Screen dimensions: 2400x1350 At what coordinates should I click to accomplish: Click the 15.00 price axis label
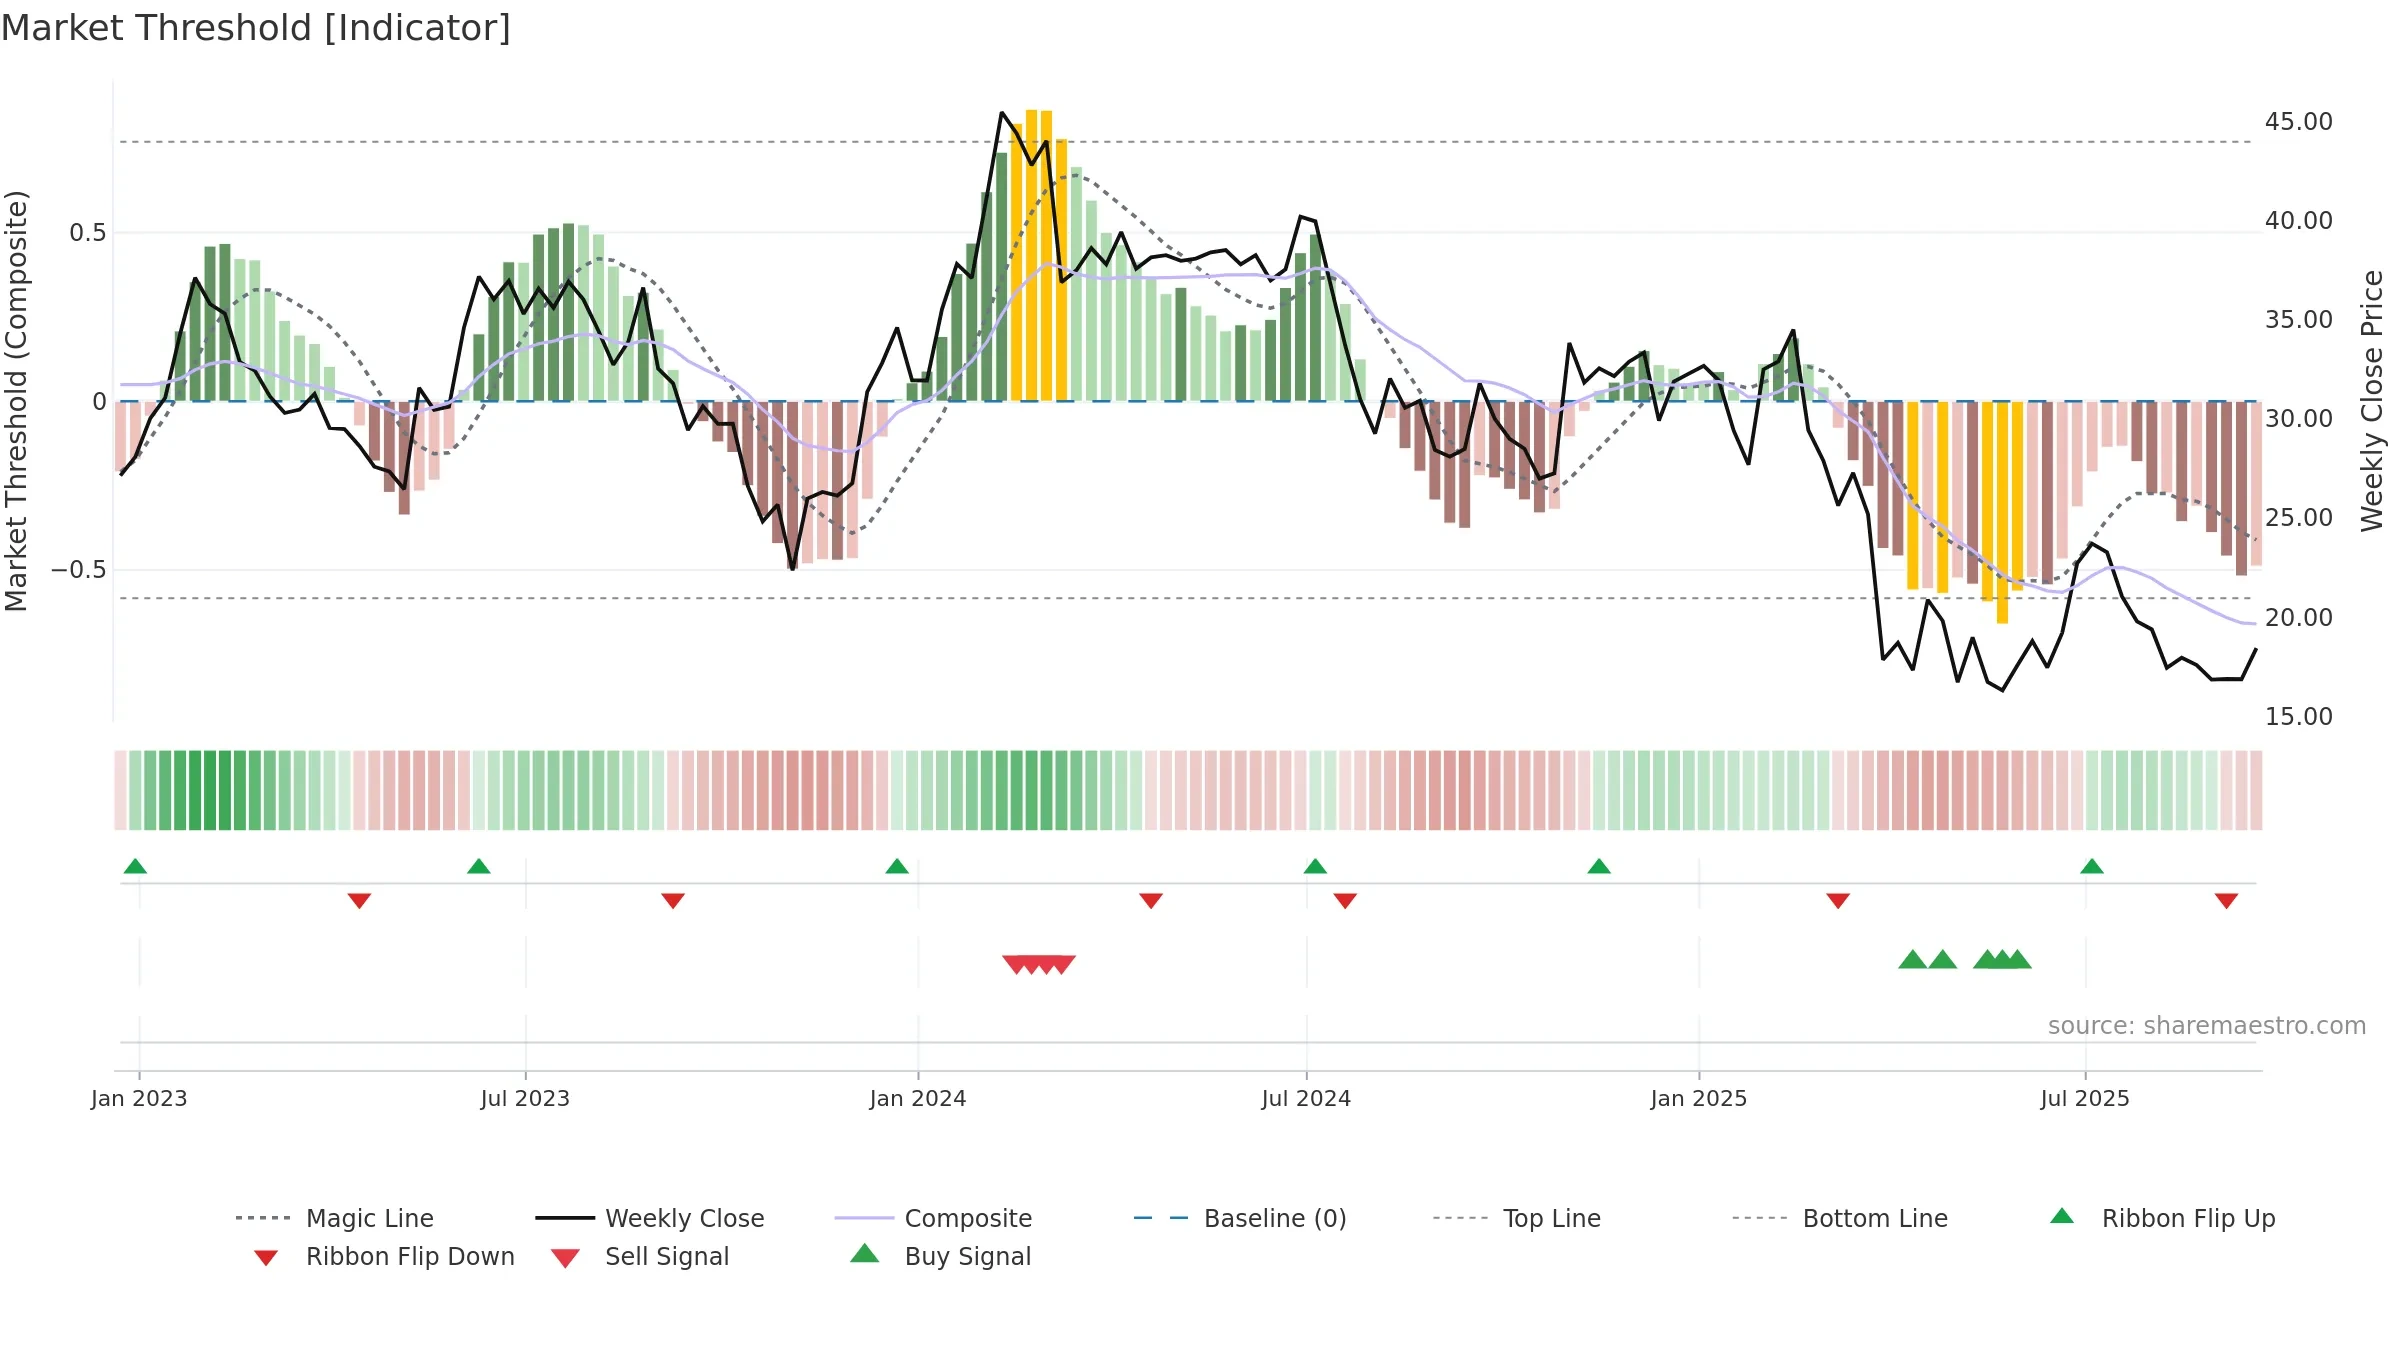[x=2299, y=717]
